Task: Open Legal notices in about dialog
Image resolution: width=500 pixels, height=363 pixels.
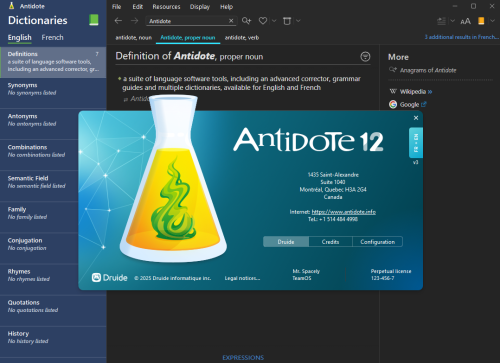Action: point(242,278)
